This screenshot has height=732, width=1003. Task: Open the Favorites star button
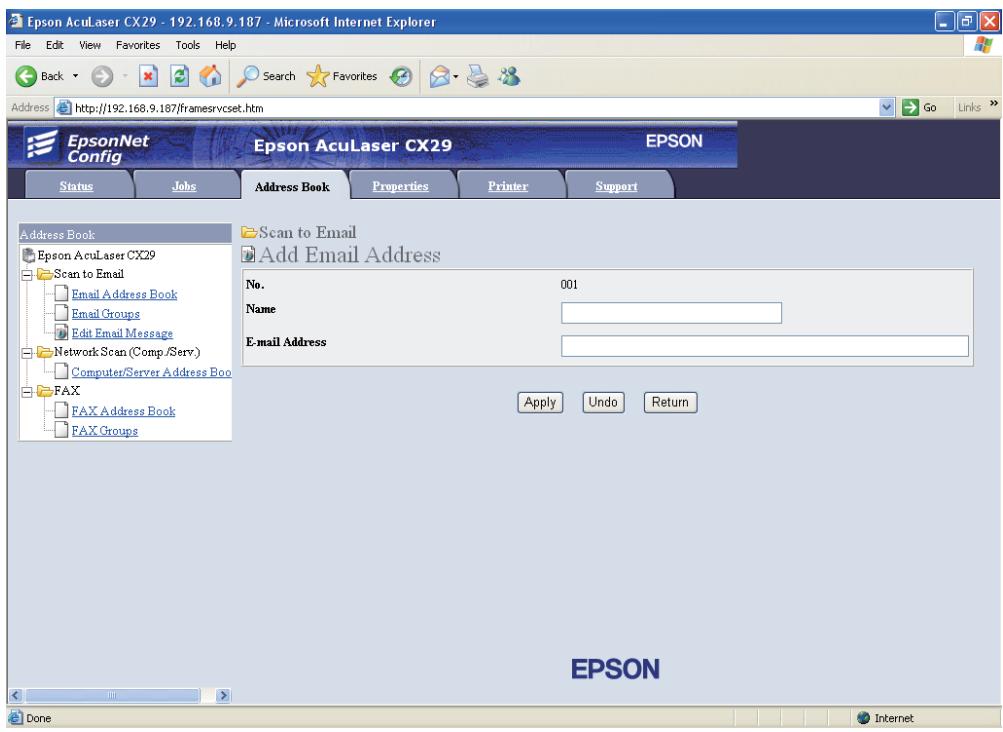(342, 76)
